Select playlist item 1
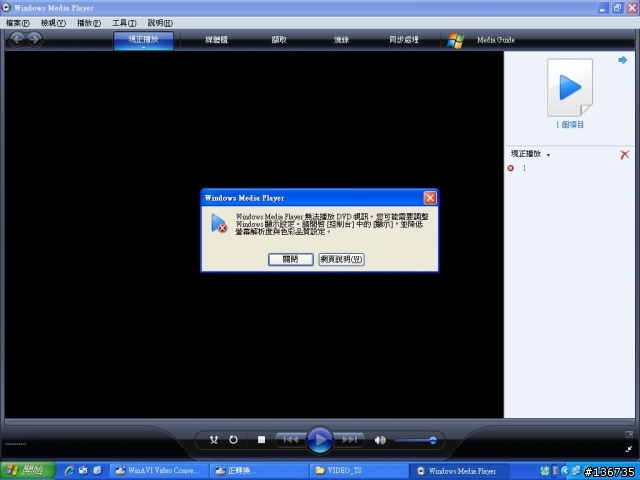640x480 pixels. [524, 168]
